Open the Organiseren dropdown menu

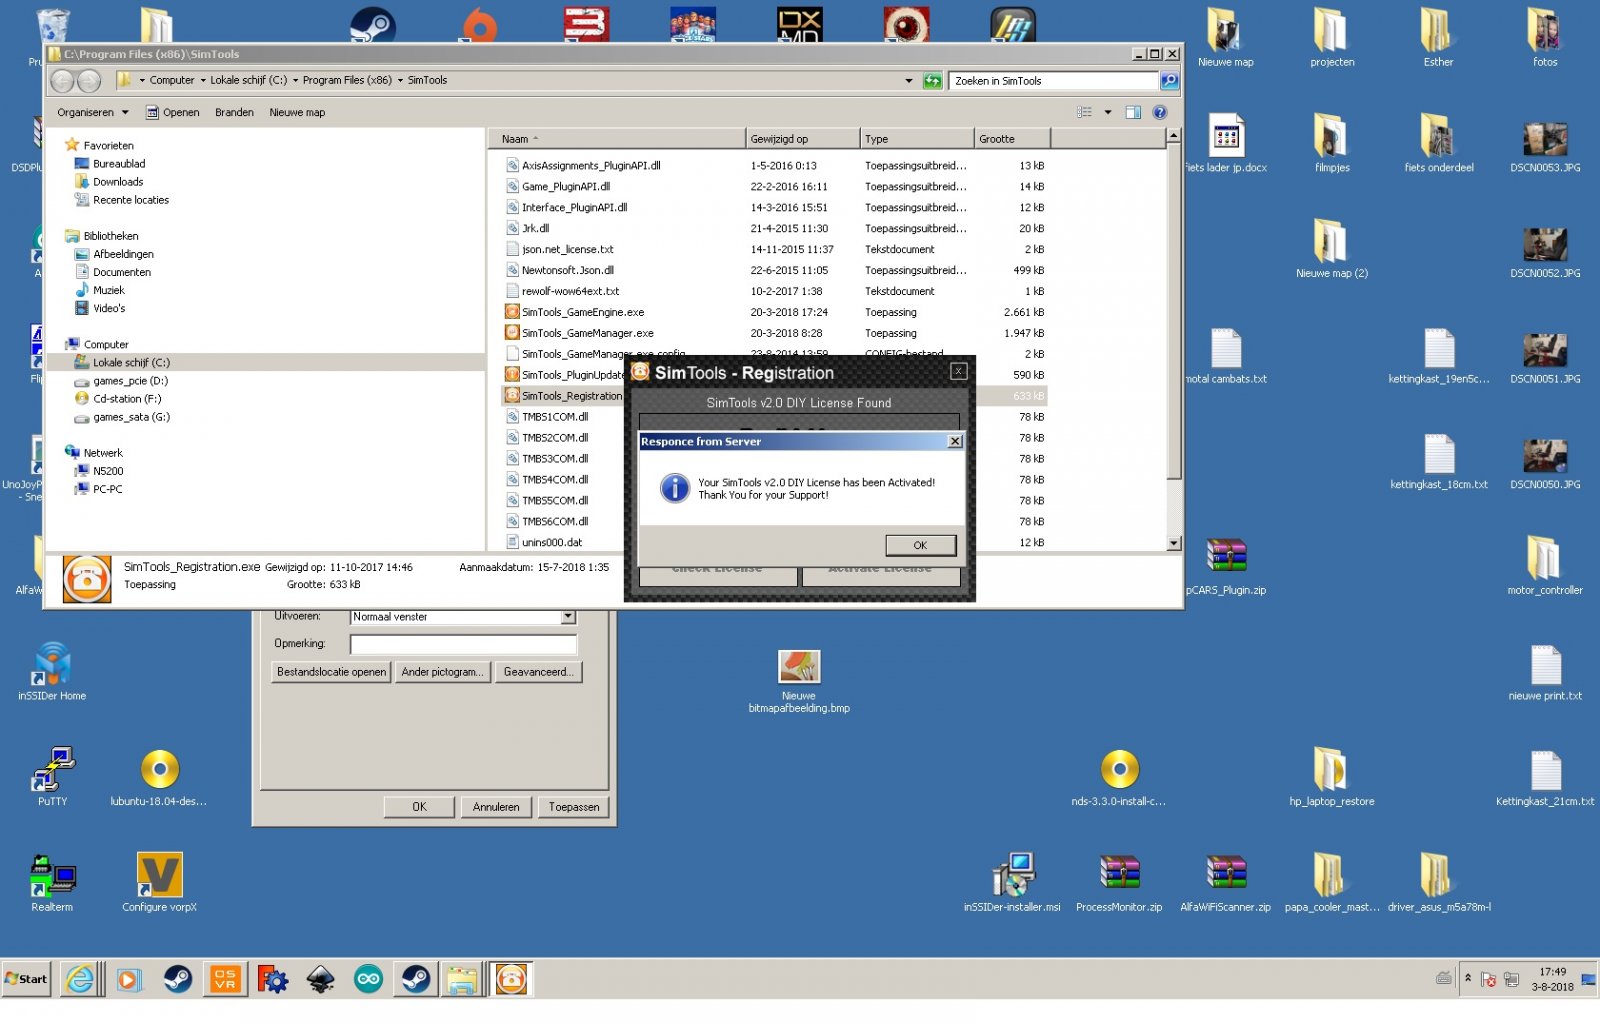(x=93, y=112)
